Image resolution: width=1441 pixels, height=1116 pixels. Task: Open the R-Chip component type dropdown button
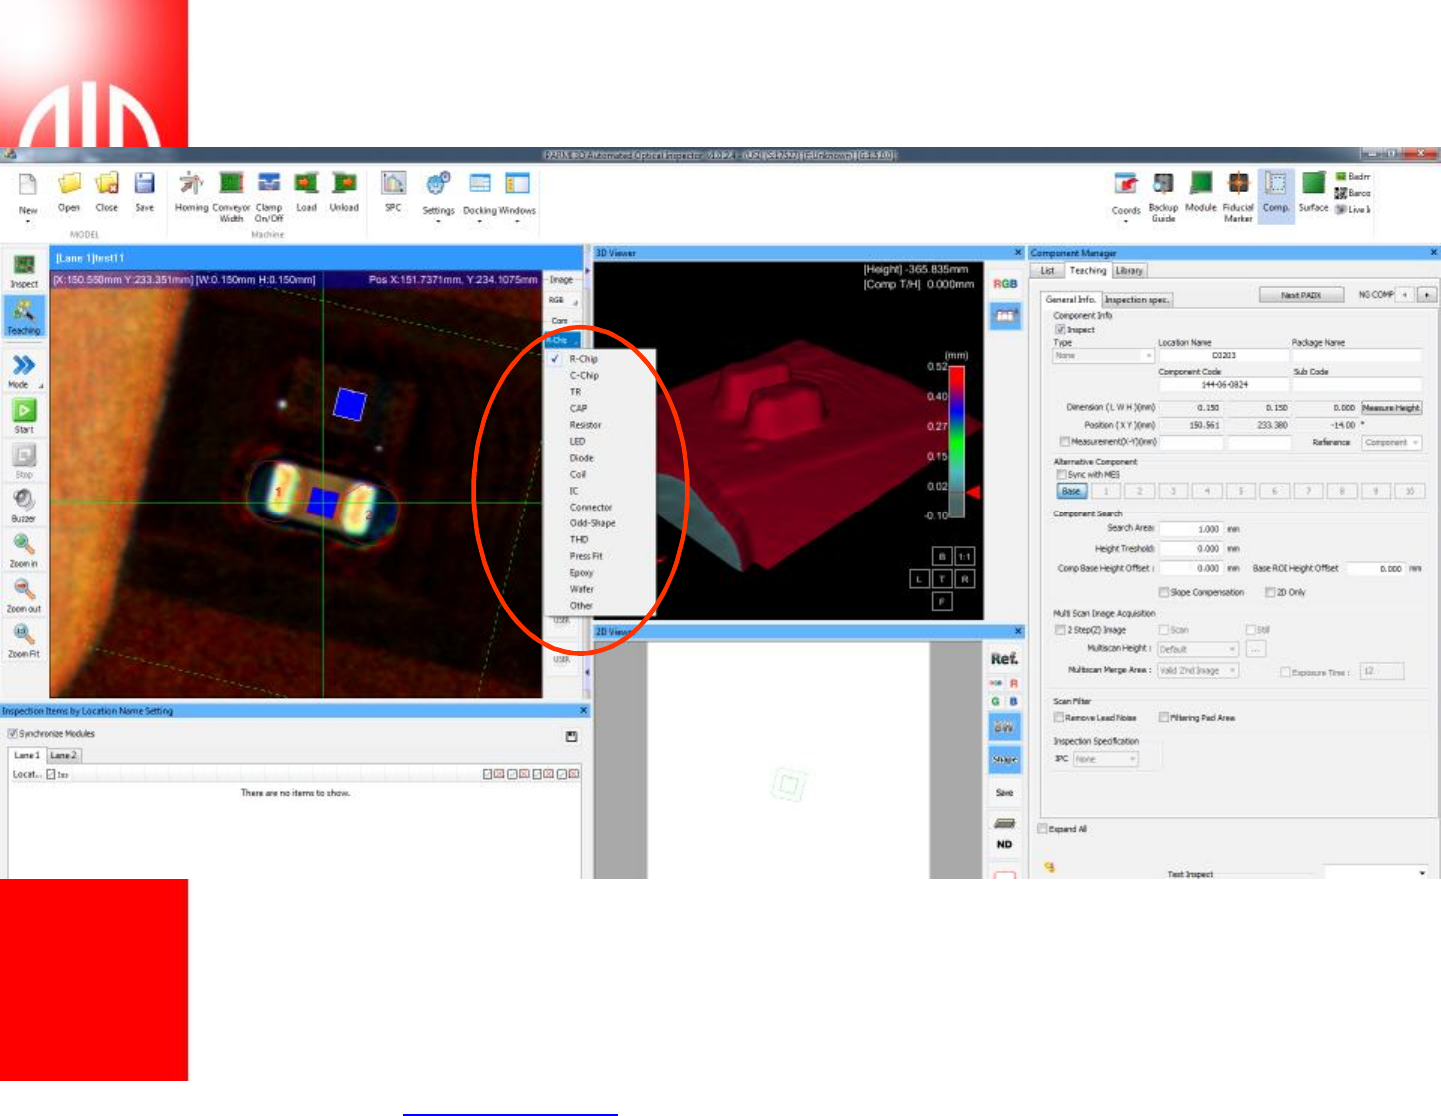562,341
